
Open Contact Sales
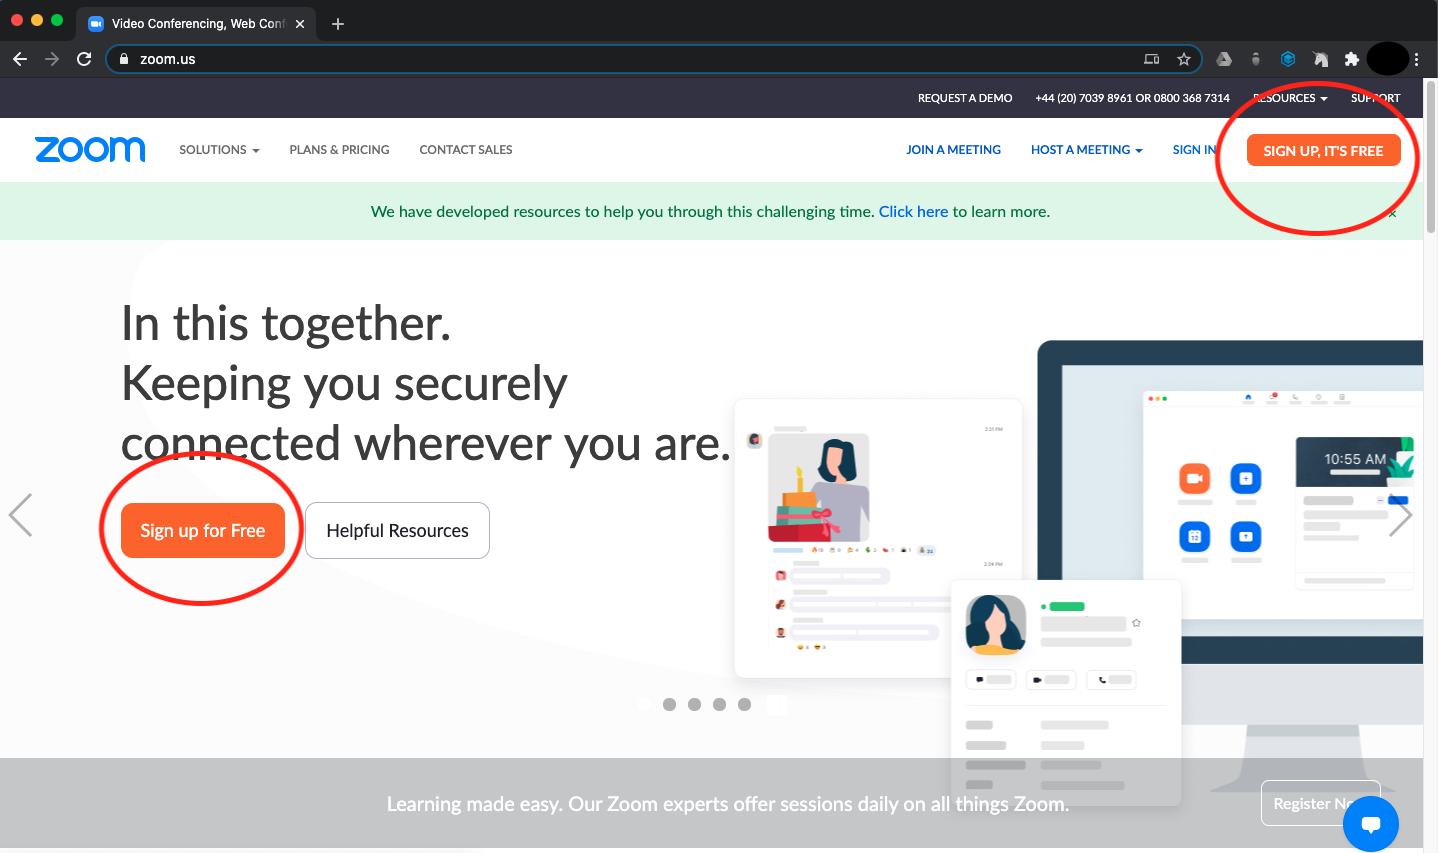tap(466, 150)
